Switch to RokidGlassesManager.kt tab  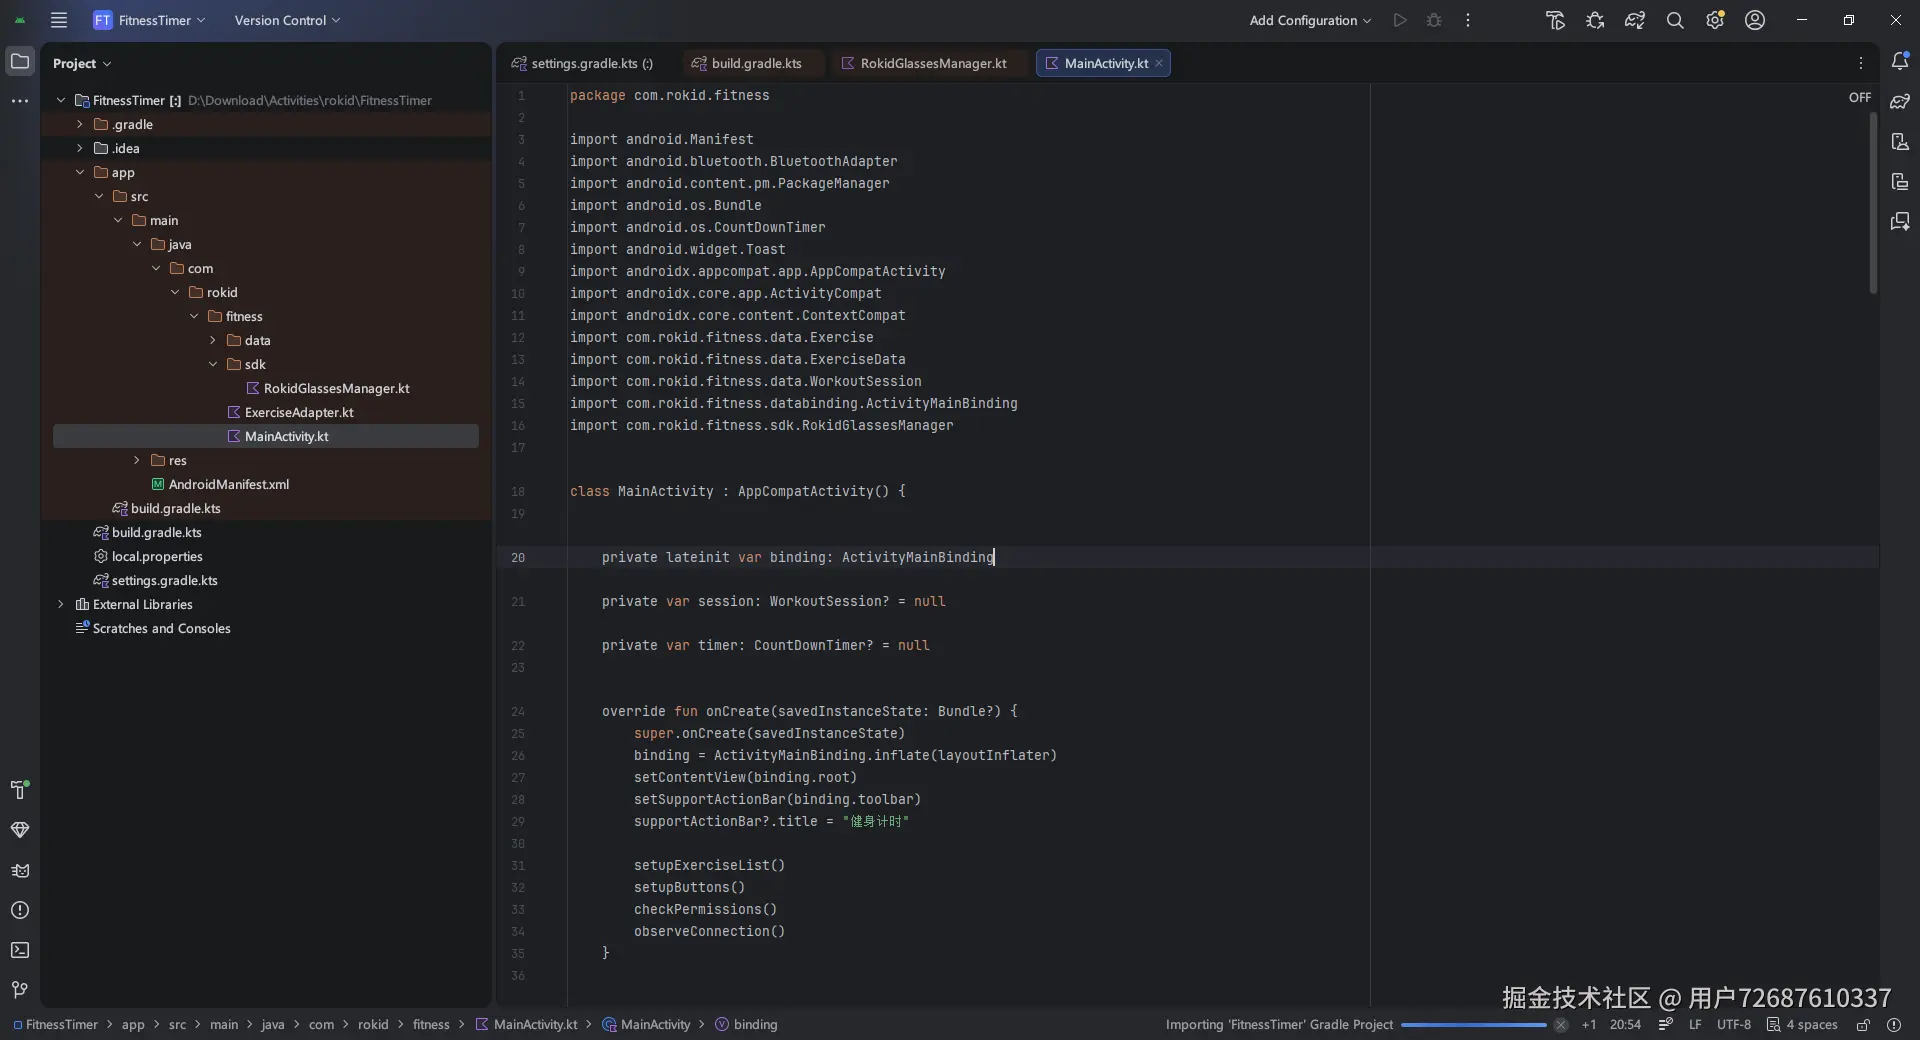(x=932, y=63)
